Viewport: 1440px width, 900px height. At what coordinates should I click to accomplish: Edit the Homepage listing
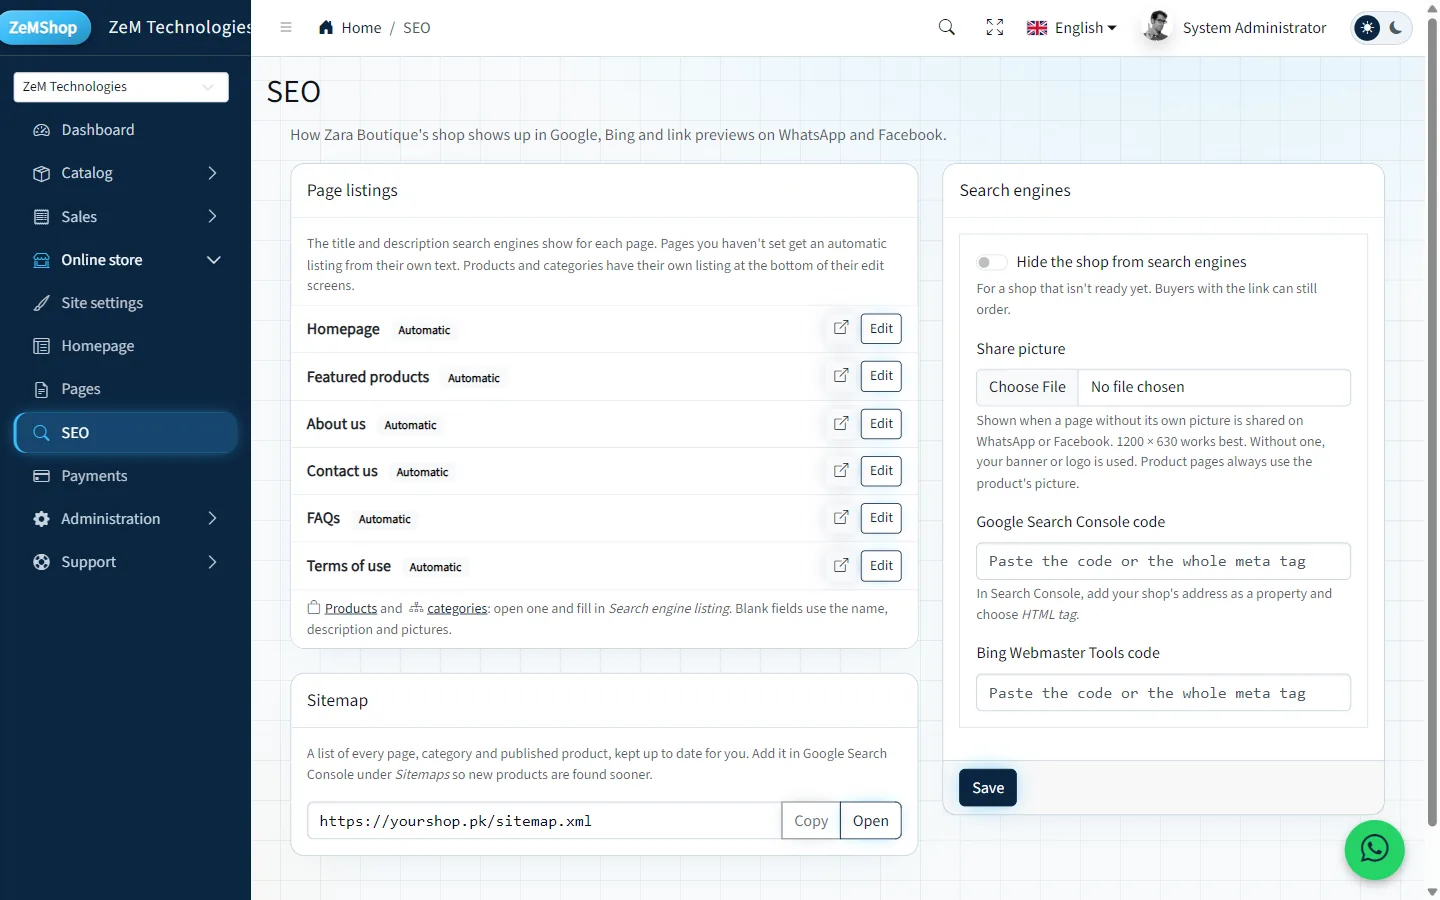point(881,329)
